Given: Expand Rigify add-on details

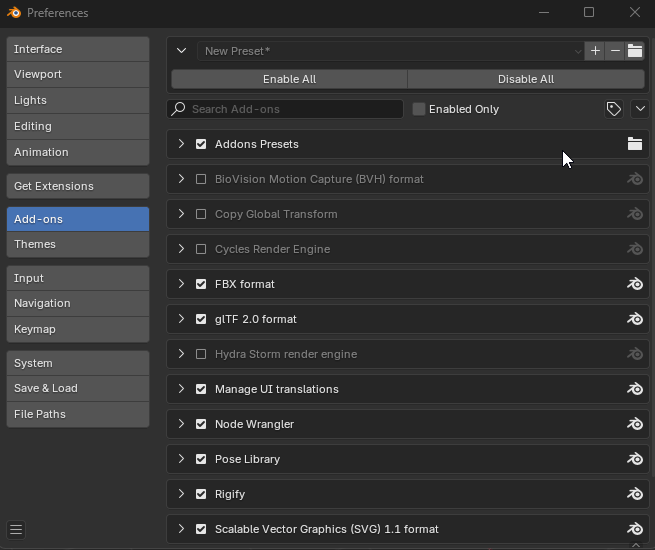Looking at the screenshot, I should tap(181, 494).
